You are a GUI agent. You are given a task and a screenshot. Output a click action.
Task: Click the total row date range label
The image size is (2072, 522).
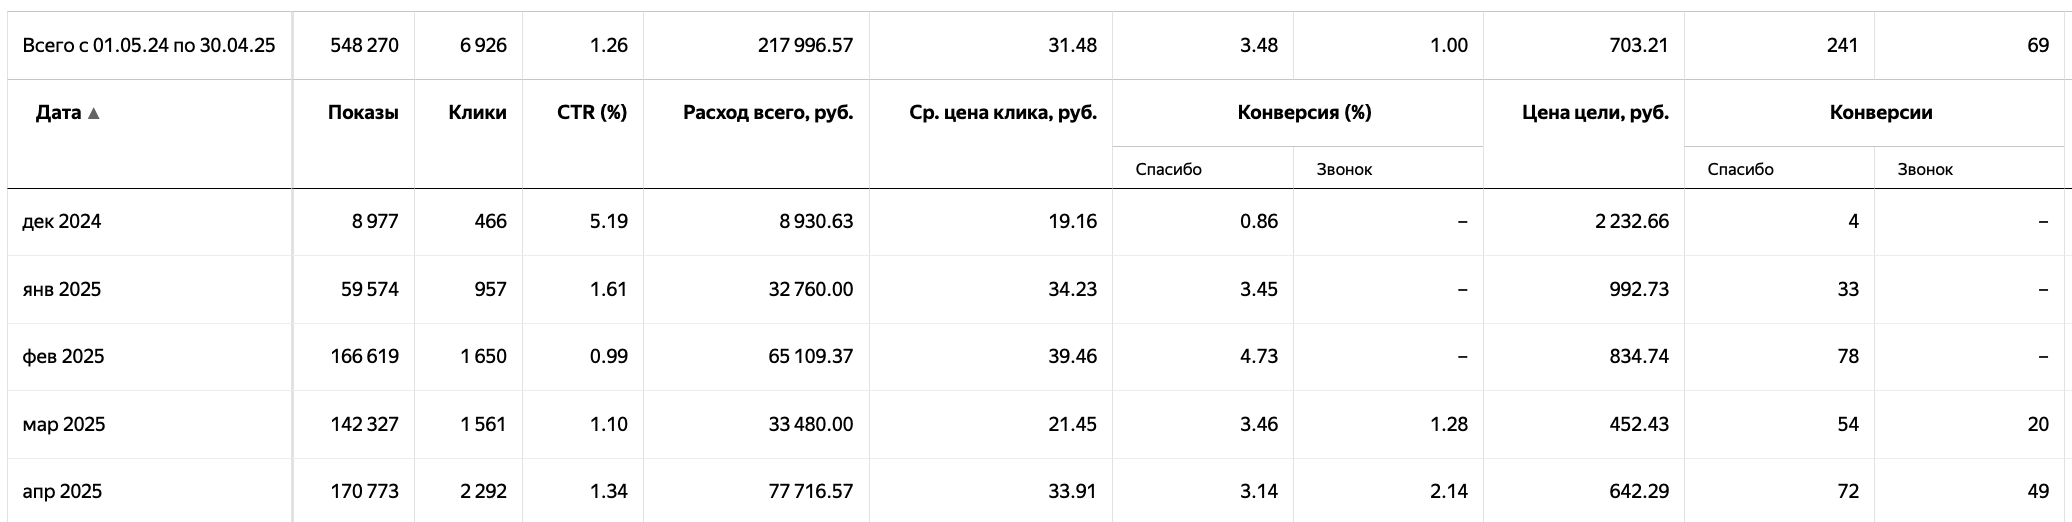[149, 45]
